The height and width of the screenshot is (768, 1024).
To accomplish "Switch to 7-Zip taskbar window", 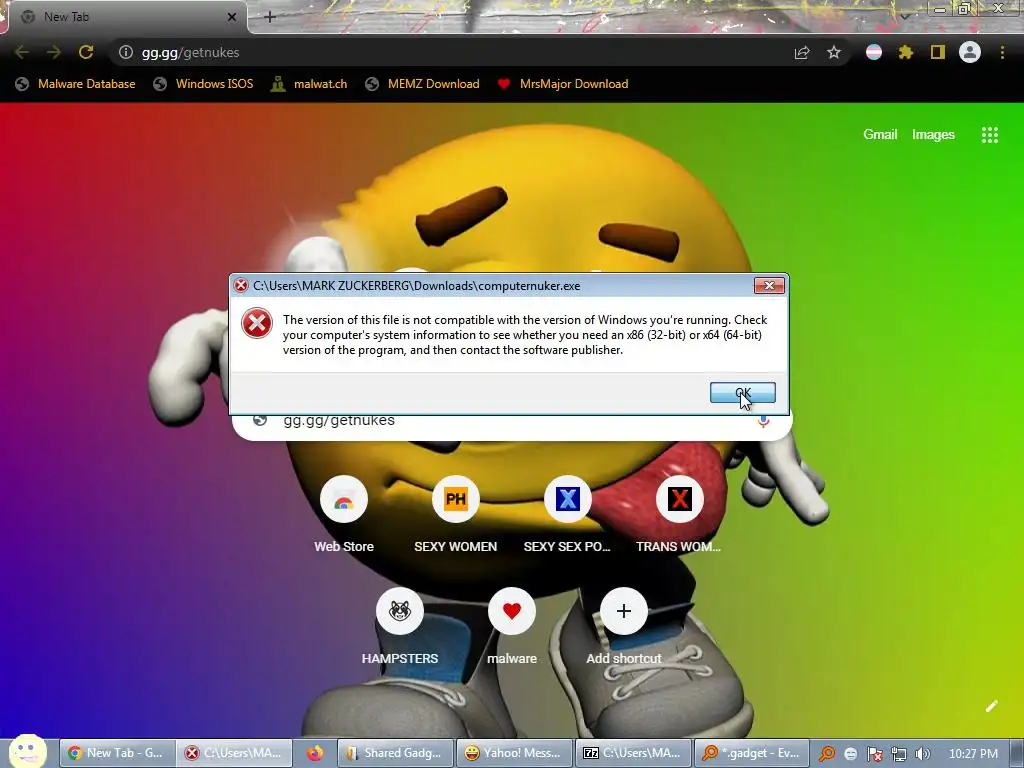I will click(x=633, y=753).
